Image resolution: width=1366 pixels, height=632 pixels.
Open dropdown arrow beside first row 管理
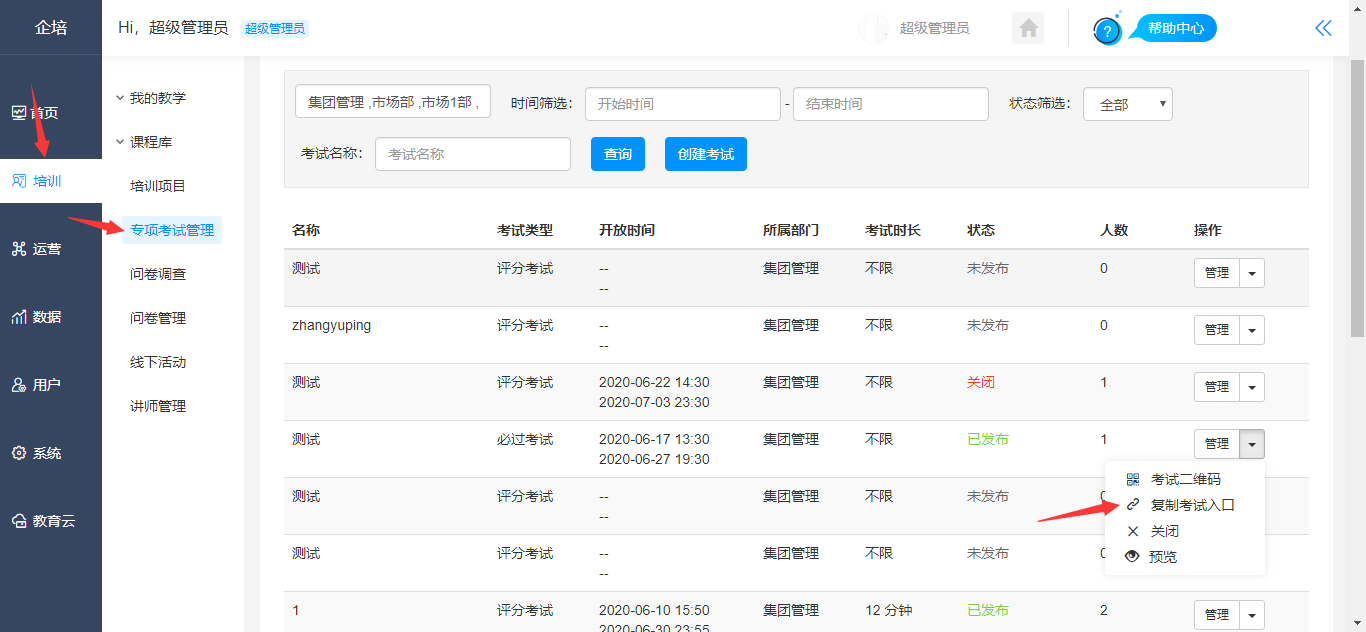point(1252,273)
